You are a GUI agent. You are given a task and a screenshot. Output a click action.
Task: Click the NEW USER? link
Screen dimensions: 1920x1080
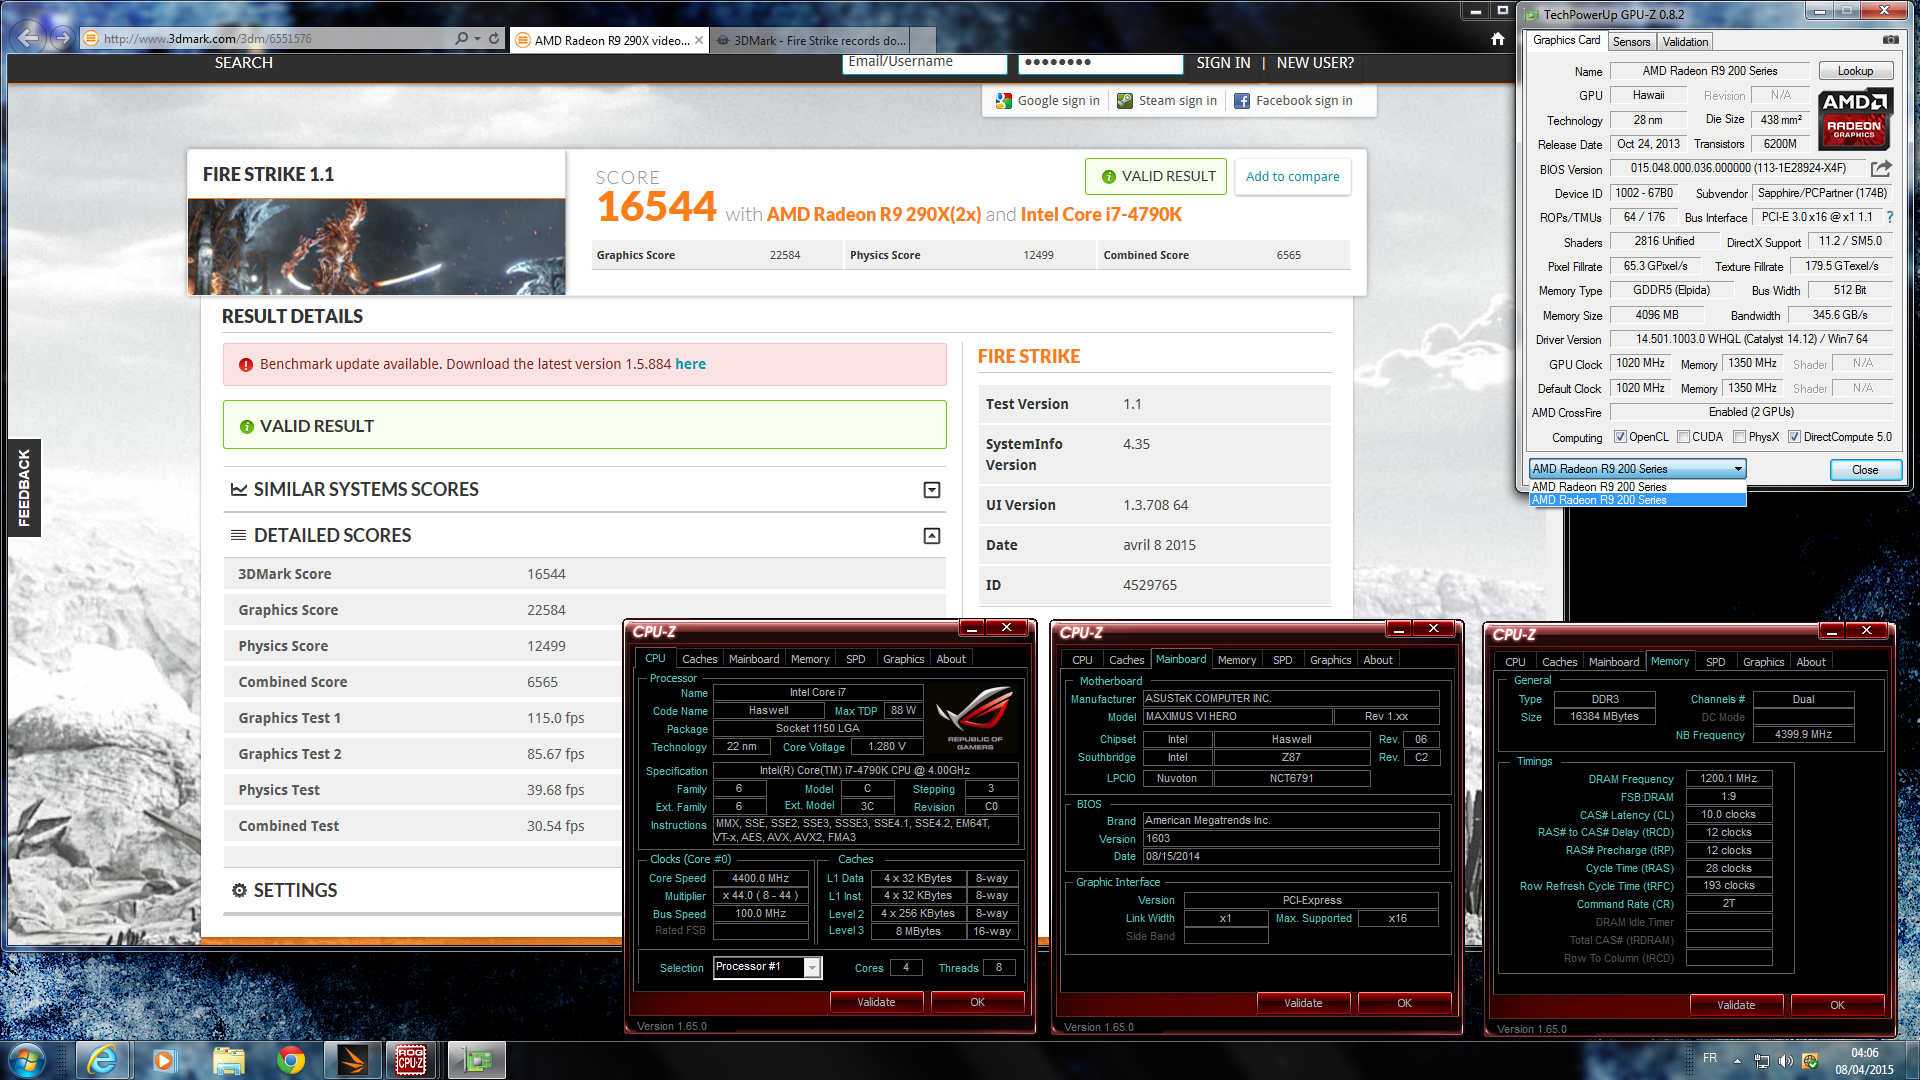[1315, 63]
